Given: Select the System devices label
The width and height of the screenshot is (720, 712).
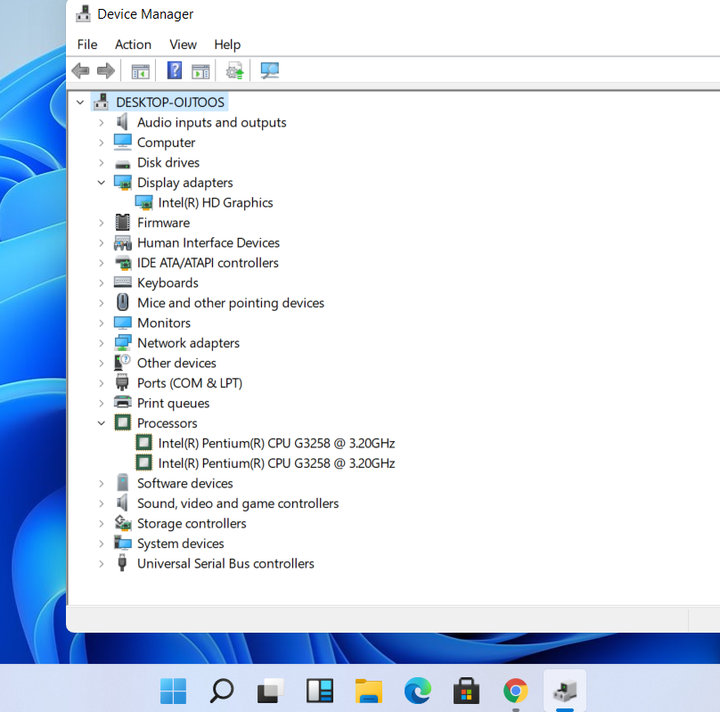Looking at the screenshot, I should [180, 544].
